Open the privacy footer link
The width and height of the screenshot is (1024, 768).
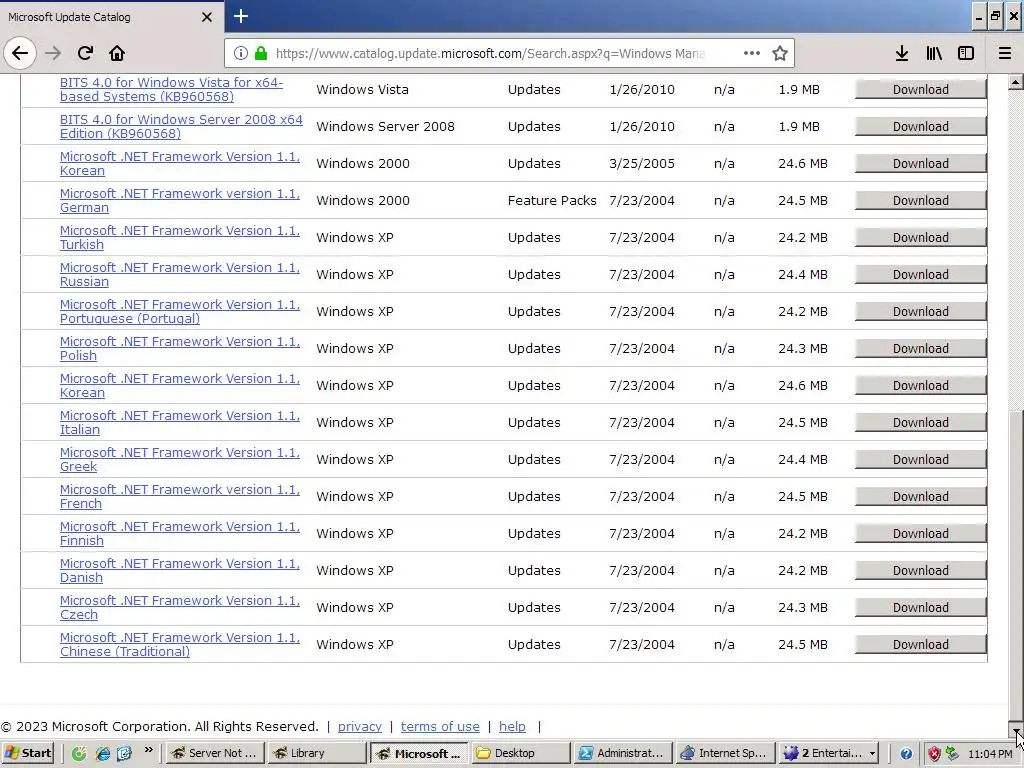pos(359,726)
